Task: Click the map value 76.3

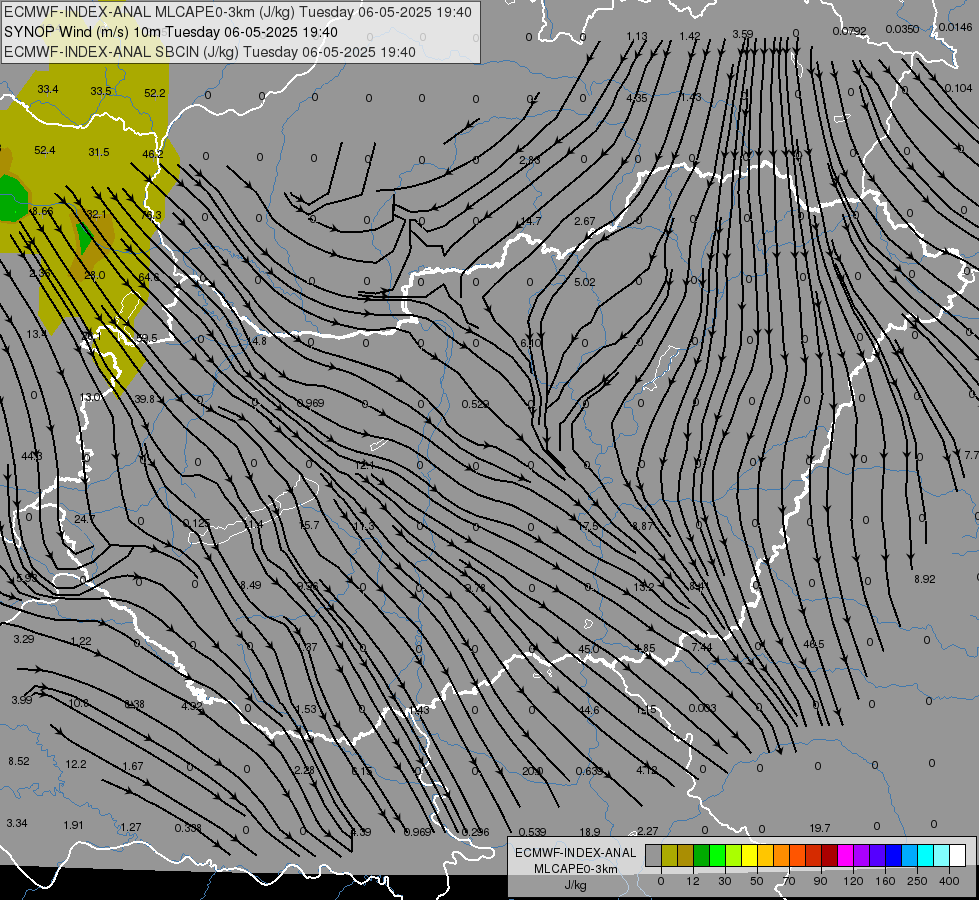Action: pos(151,215)
